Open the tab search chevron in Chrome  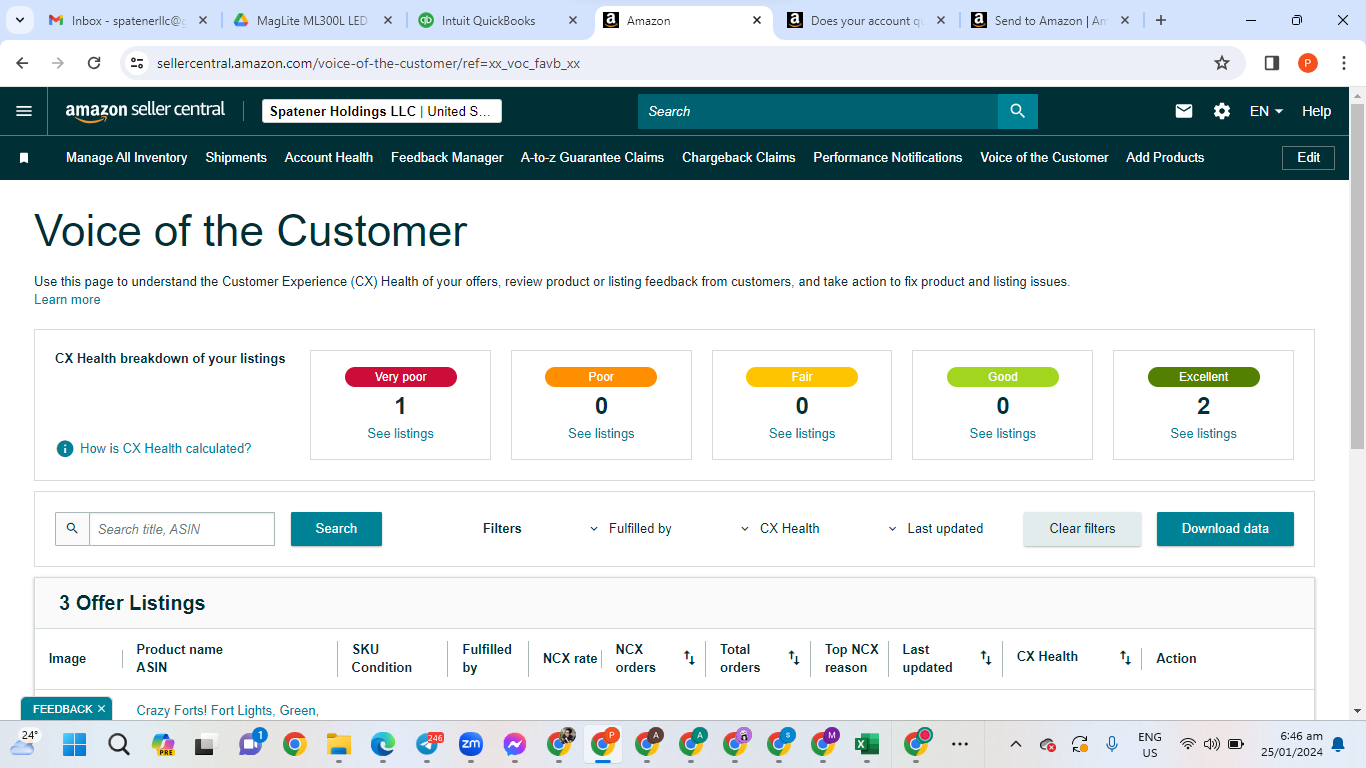(x=19, y=20)
